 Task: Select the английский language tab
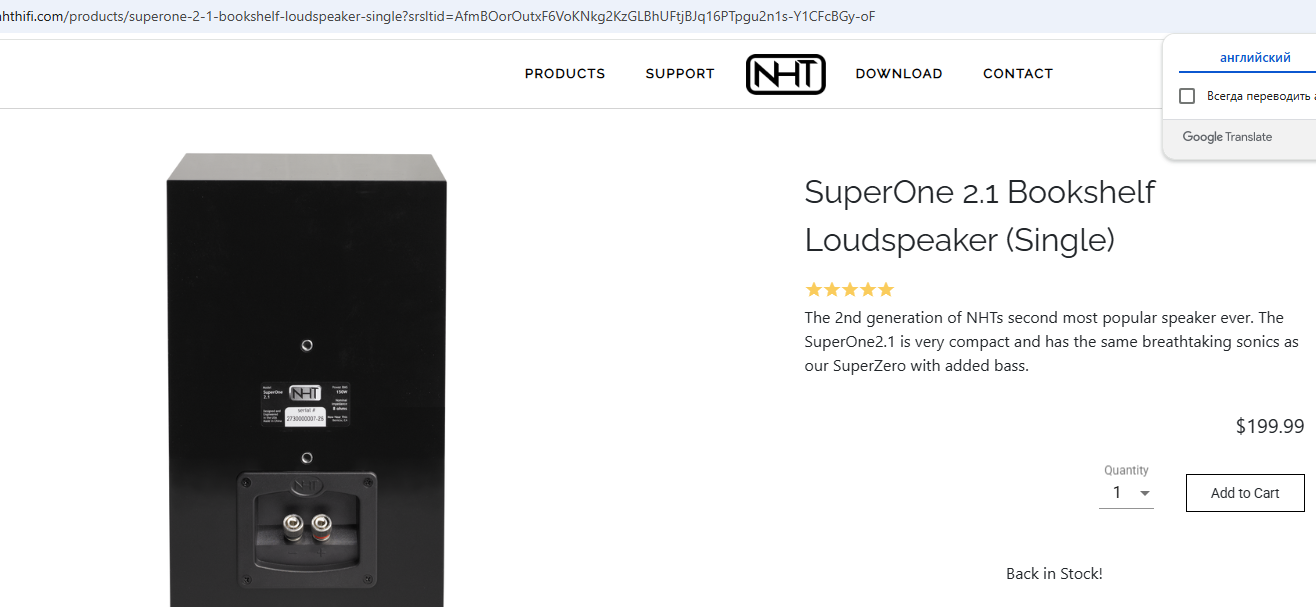1255,58
